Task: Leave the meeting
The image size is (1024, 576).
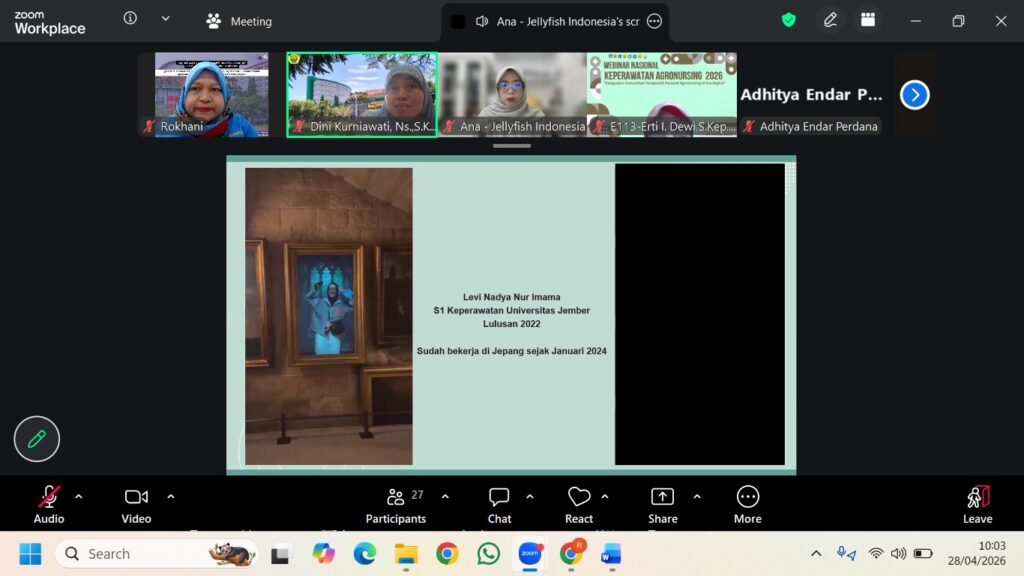Action: (977, 504)
